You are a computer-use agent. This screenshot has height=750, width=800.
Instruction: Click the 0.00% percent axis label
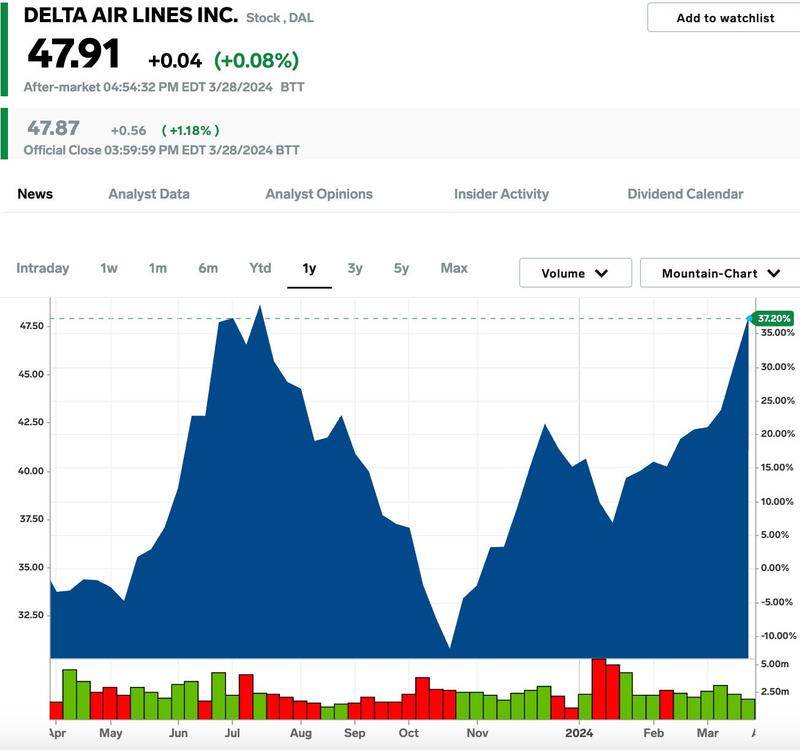[x=775, y=568]
